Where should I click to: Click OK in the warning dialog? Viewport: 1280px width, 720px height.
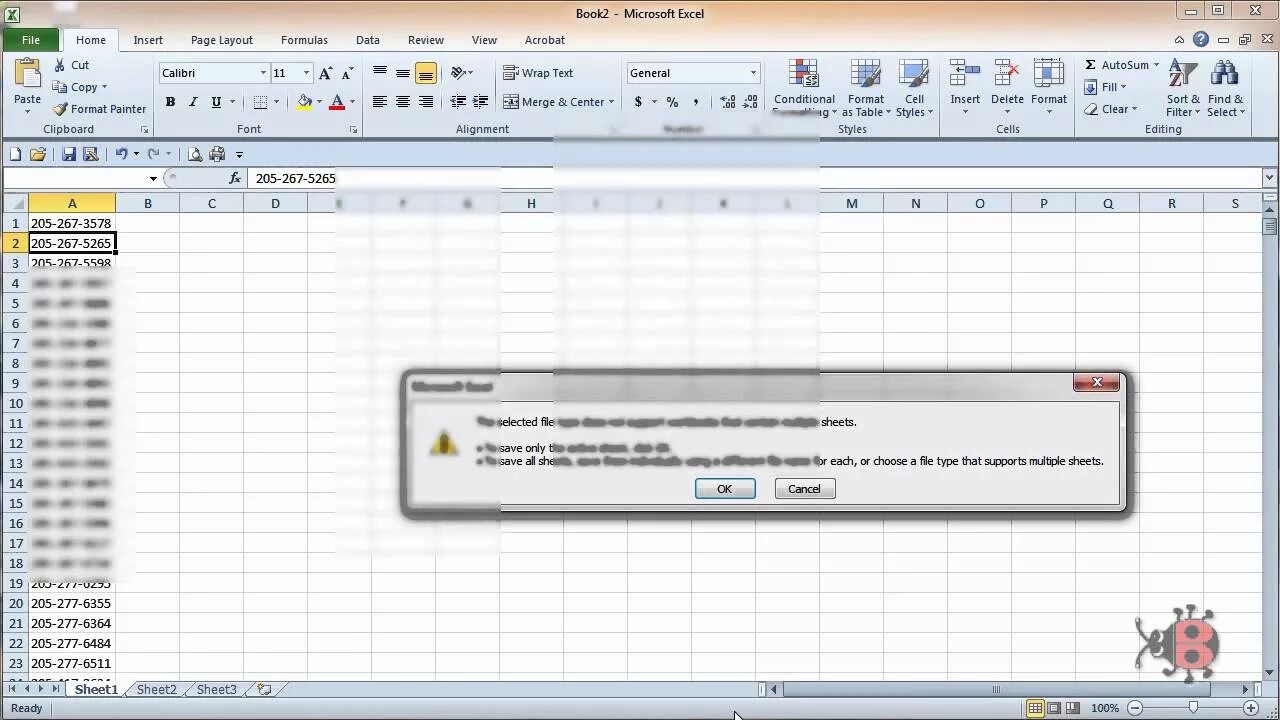pos(725,489)
